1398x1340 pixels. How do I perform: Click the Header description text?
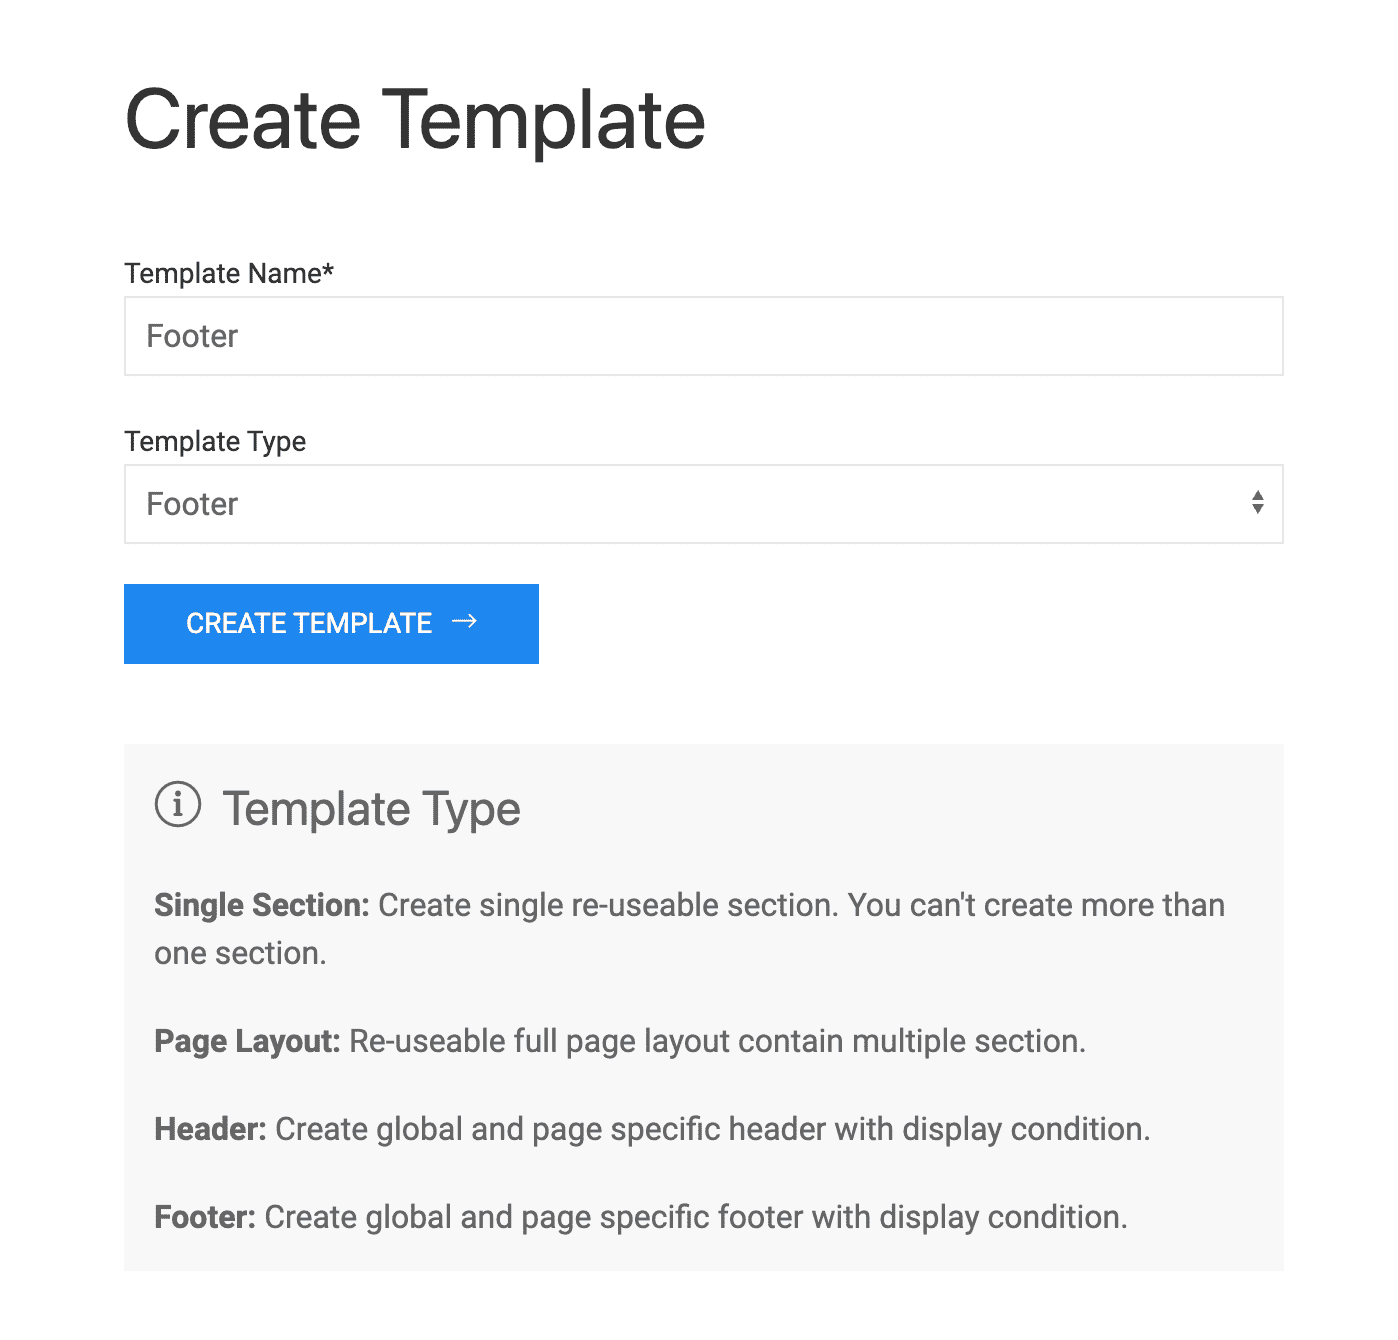click(x=652, y=1128)
